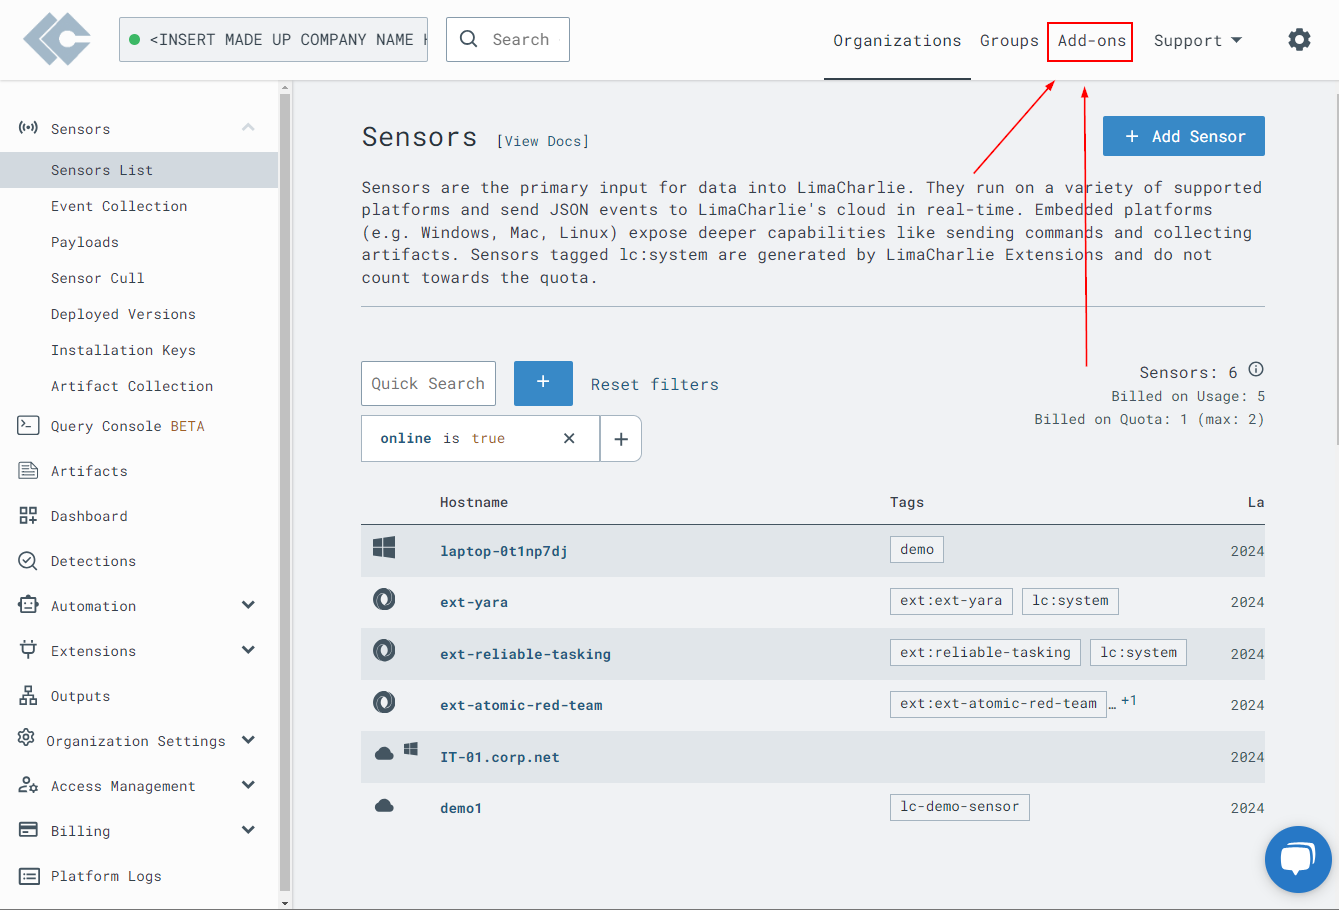Click the Add Sensor button
The height and width of the screenshot is (910, 1339).
(1183, 136)
